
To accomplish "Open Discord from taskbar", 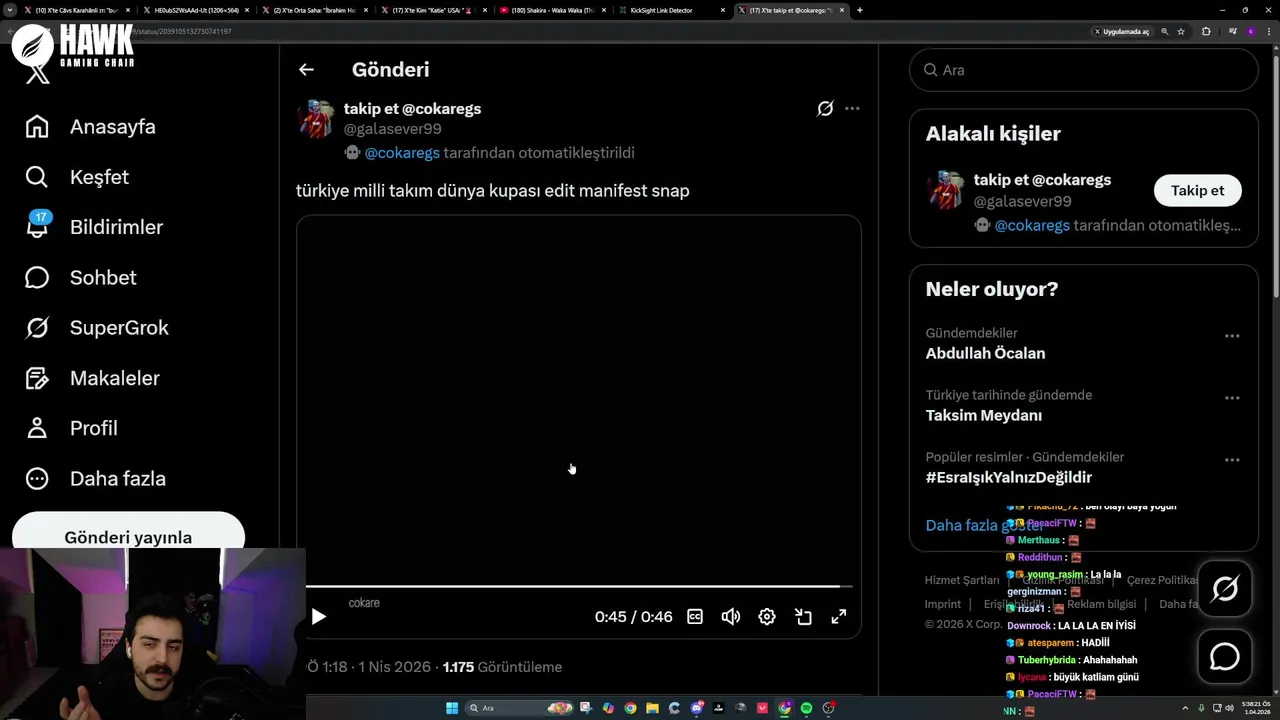I will point(697,708).
